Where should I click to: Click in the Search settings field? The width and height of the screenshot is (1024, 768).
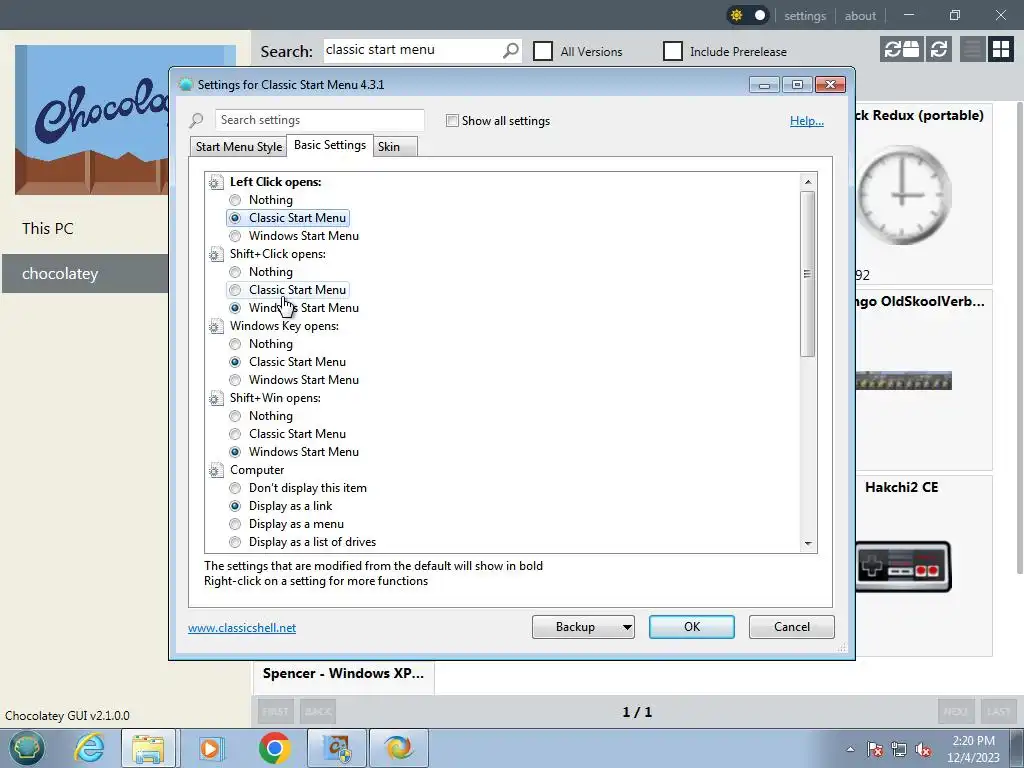pos(319,120)
